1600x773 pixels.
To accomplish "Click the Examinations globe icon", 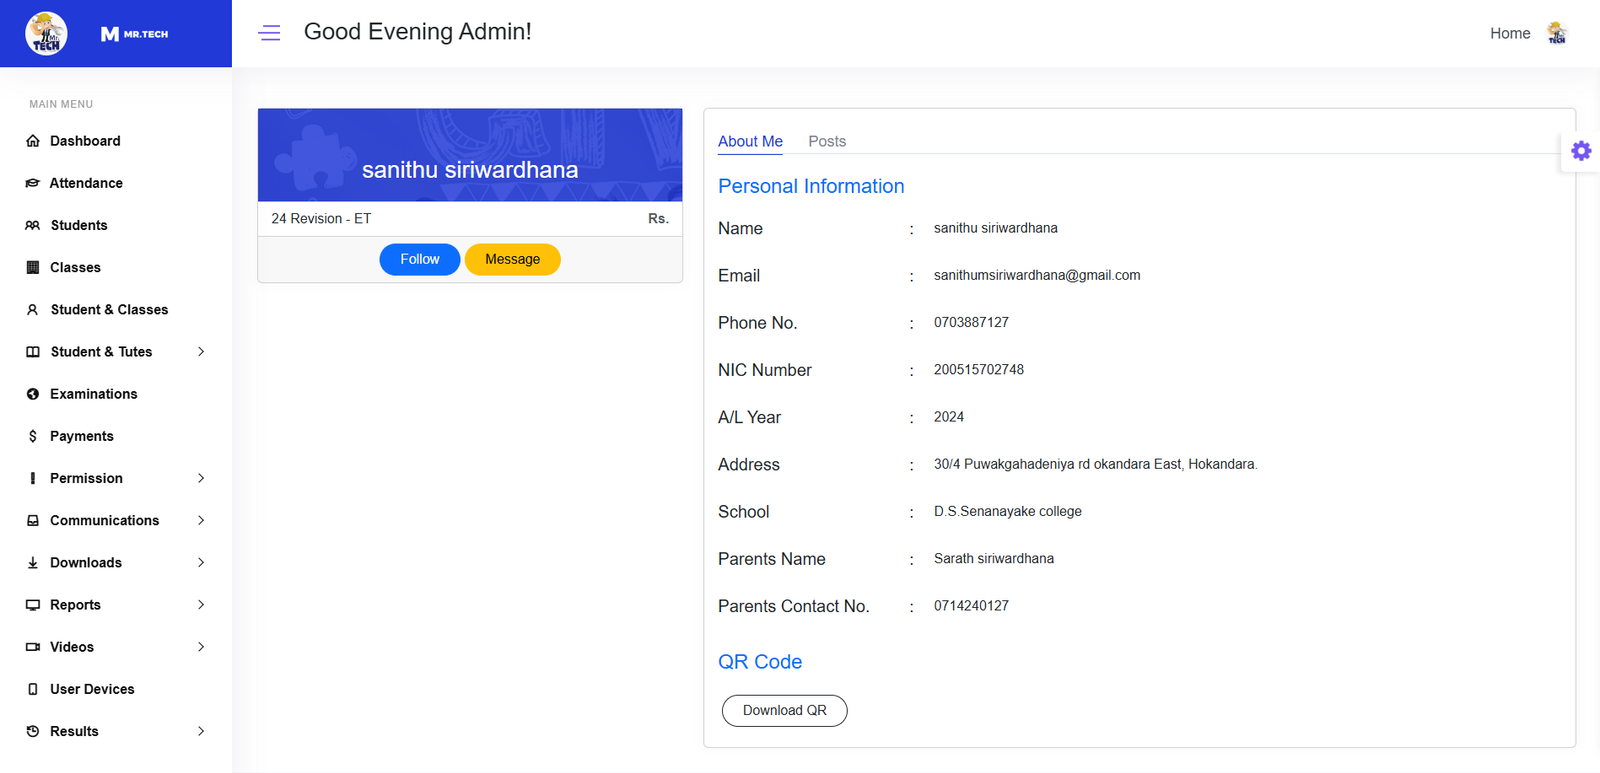I will pyautogui.click(x=33, y=394).
